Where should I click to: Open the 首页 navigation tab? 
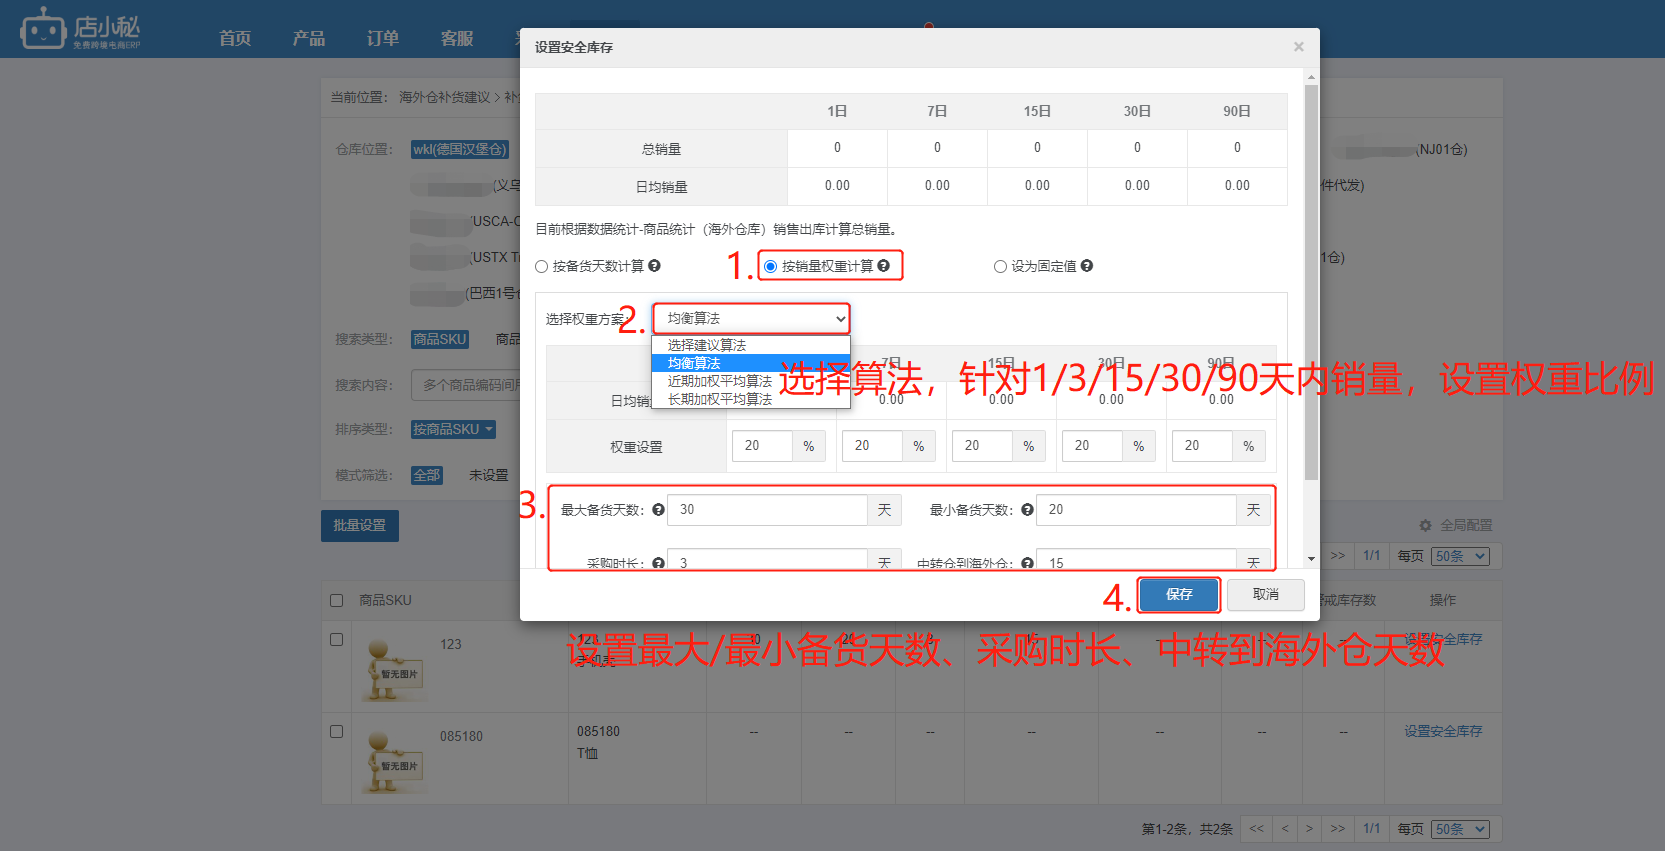235,38
